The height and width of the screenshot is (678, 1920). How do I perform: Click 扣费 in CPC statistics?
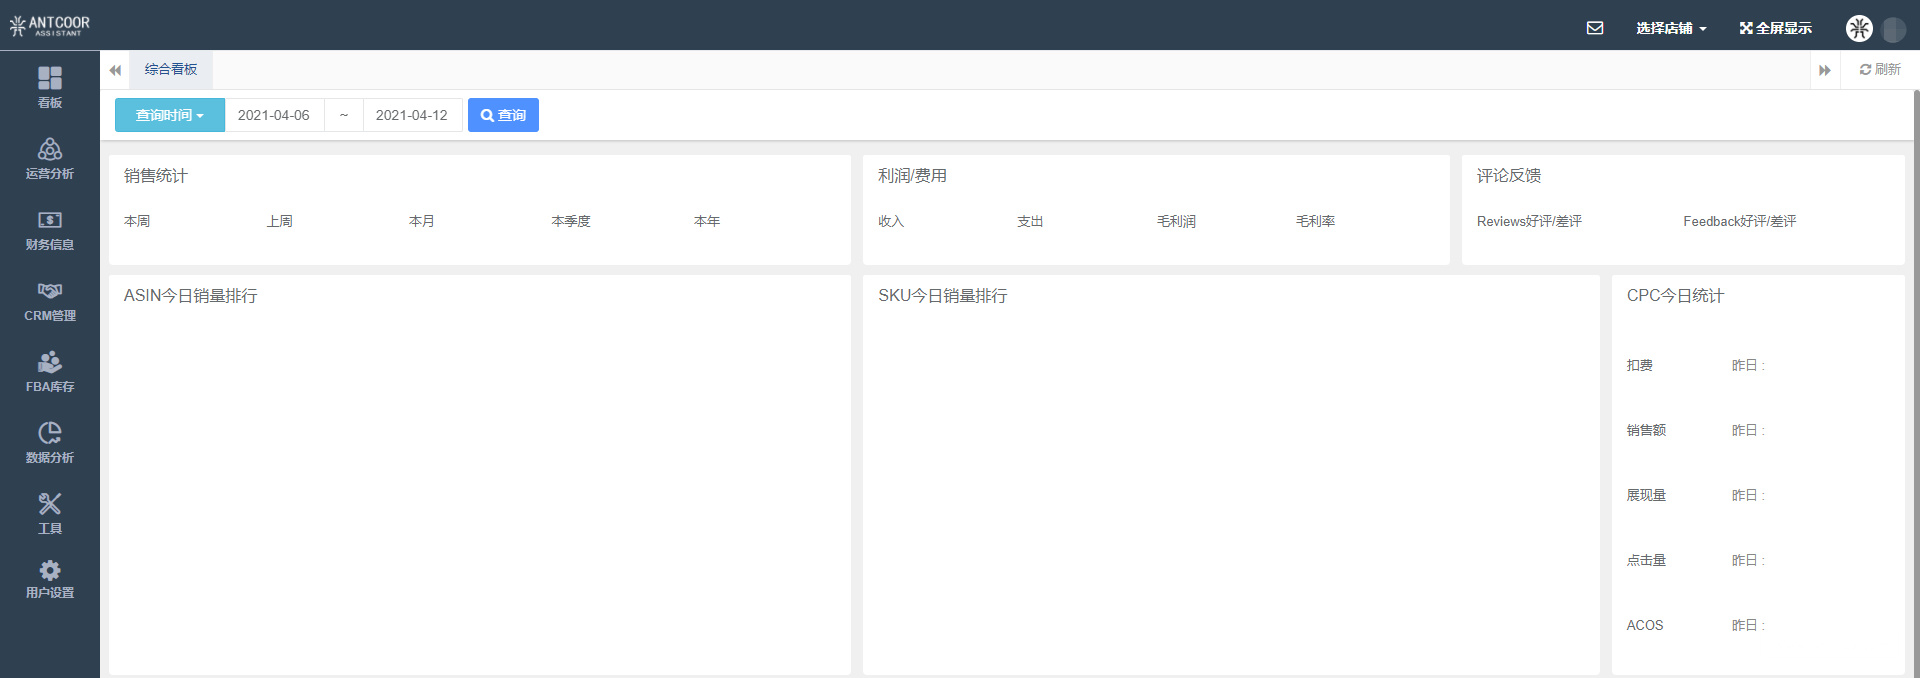pyautogui.click(x=1640, y=365)
